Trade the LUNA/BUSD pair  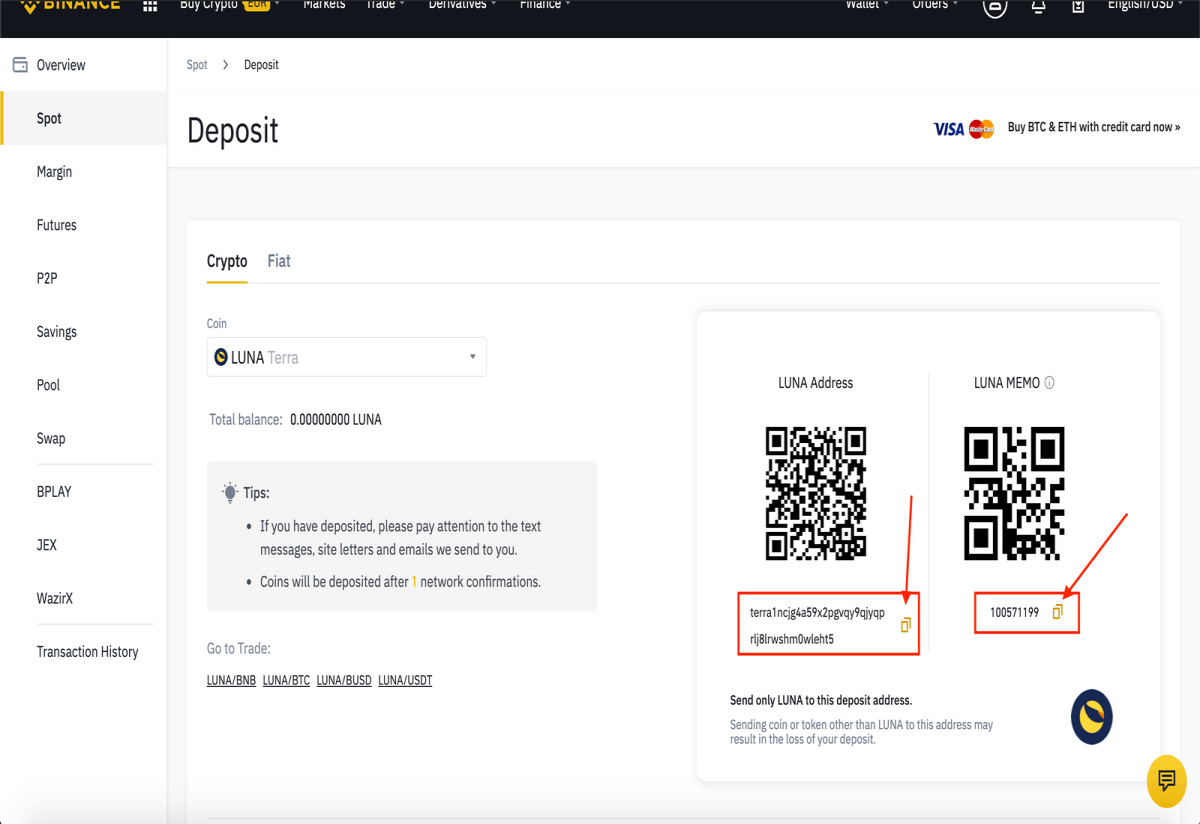344,681
